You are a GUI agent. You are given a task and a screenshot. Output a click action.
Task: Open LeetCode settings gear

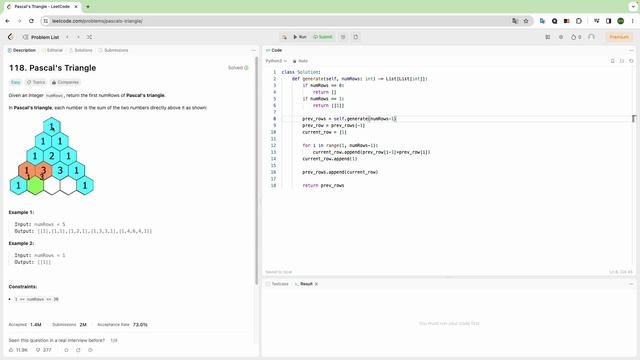tap(561, 37)
